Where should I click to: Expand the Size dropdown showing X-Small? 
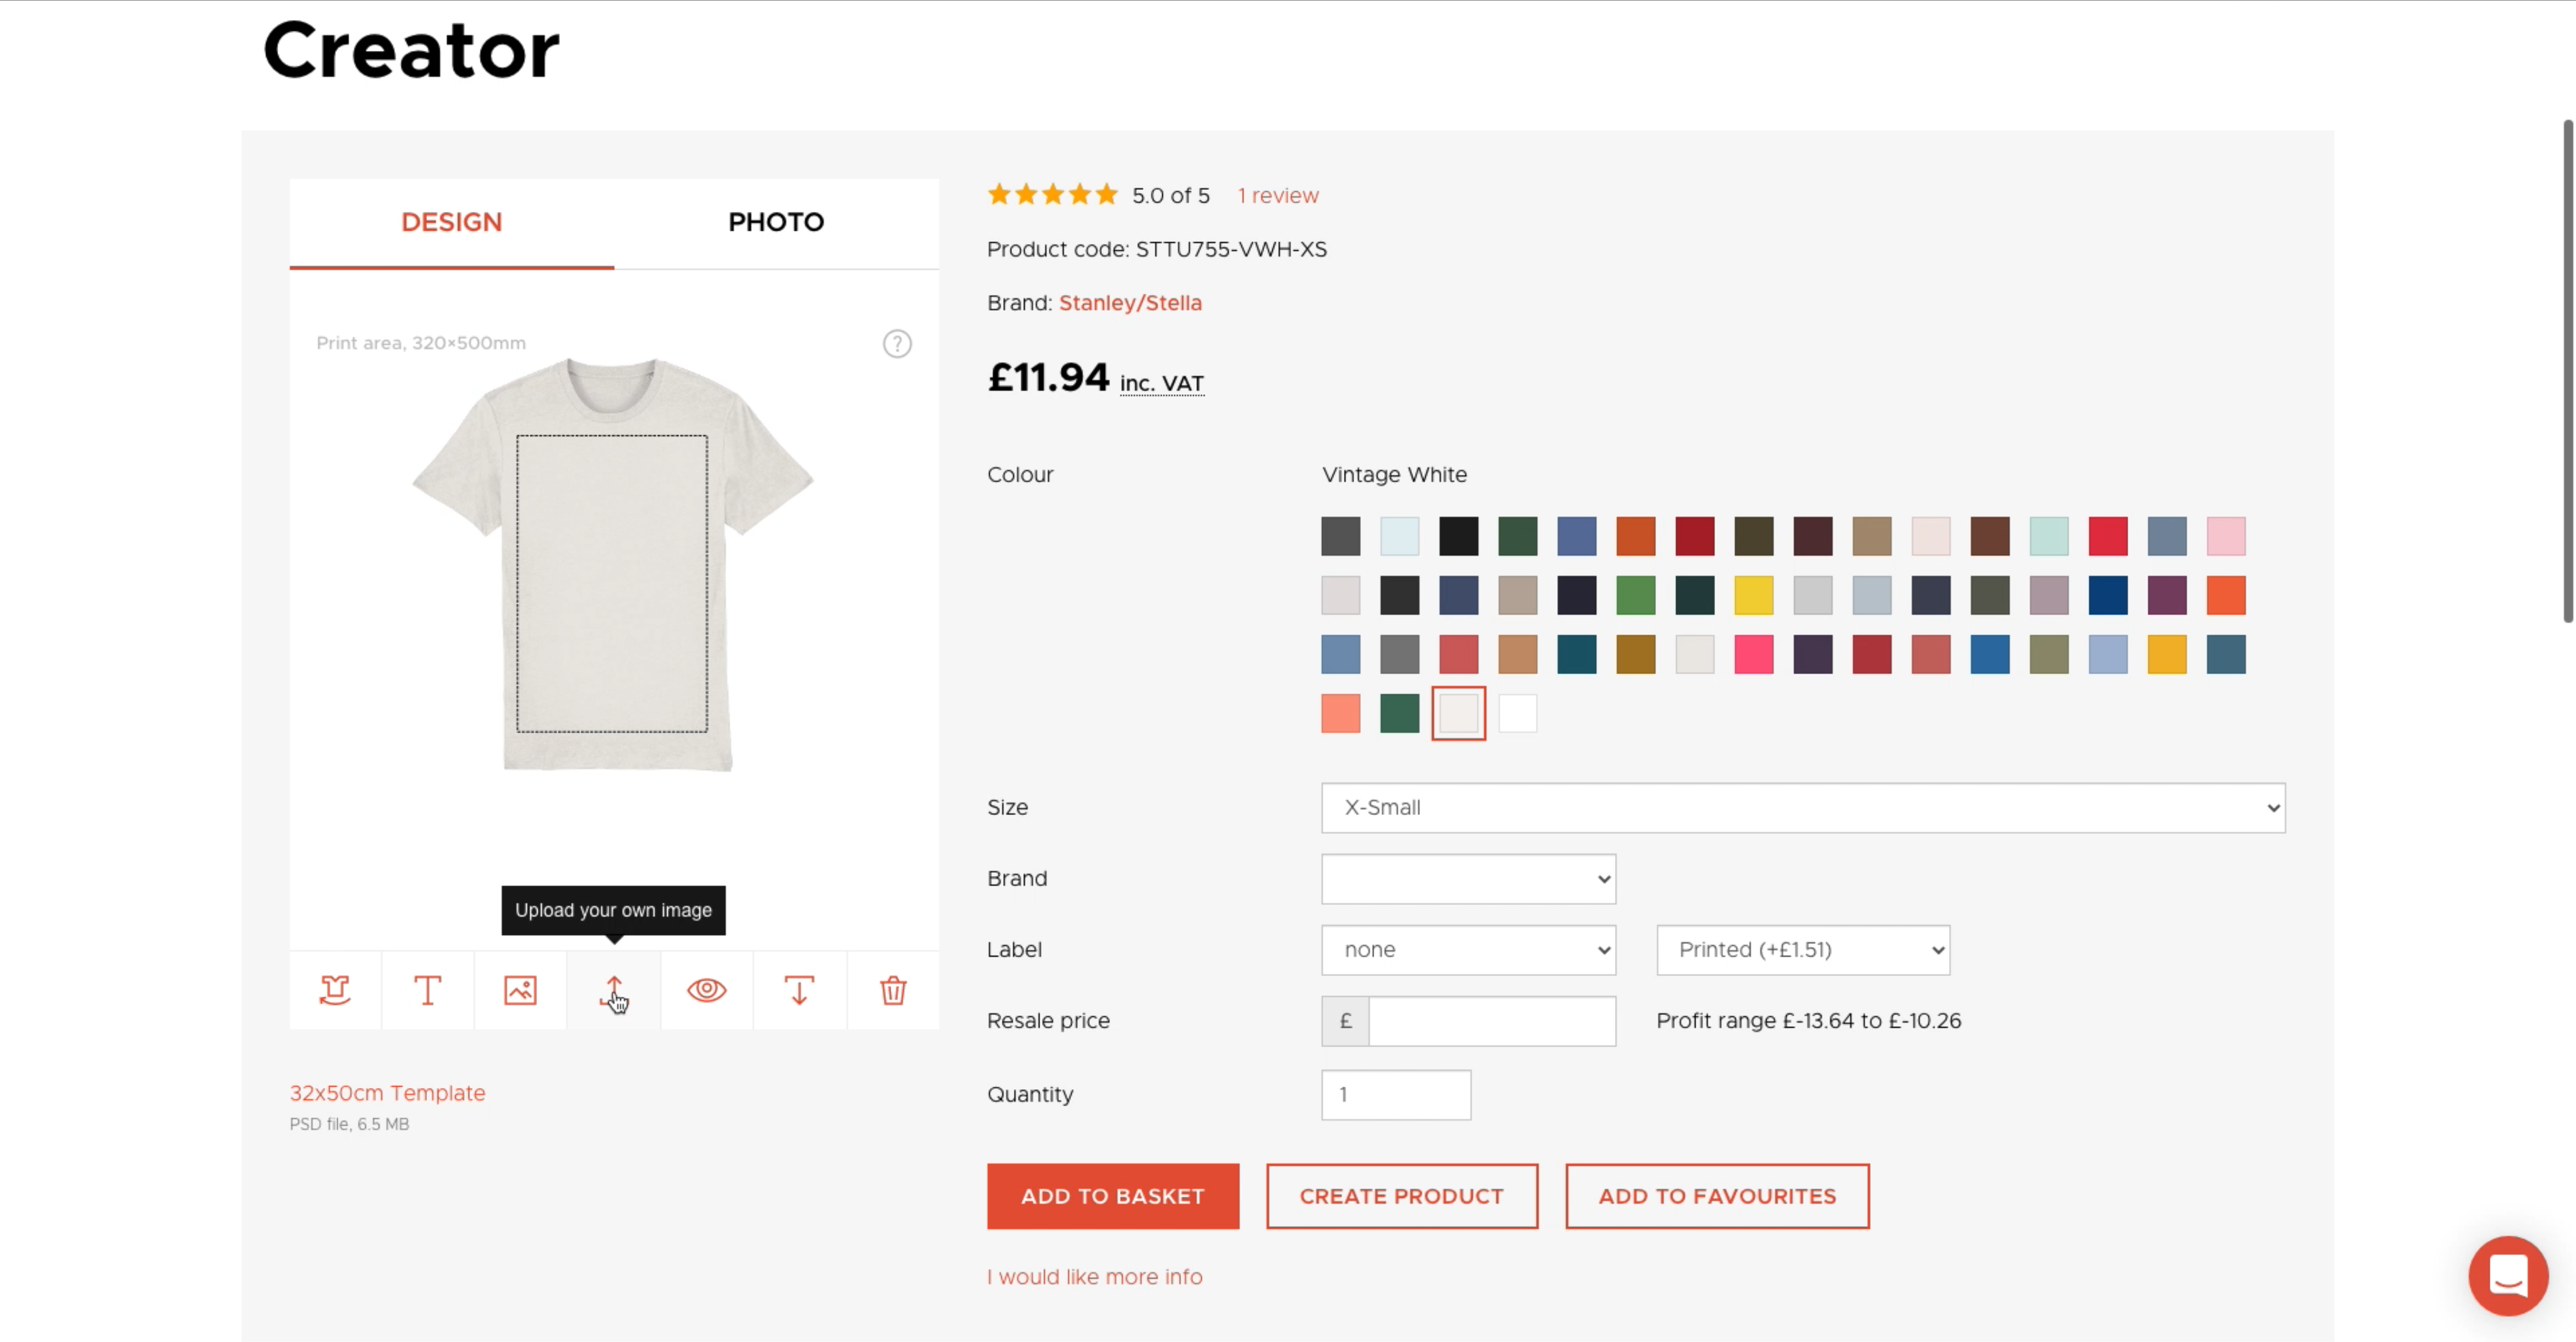pos(1802,808)
